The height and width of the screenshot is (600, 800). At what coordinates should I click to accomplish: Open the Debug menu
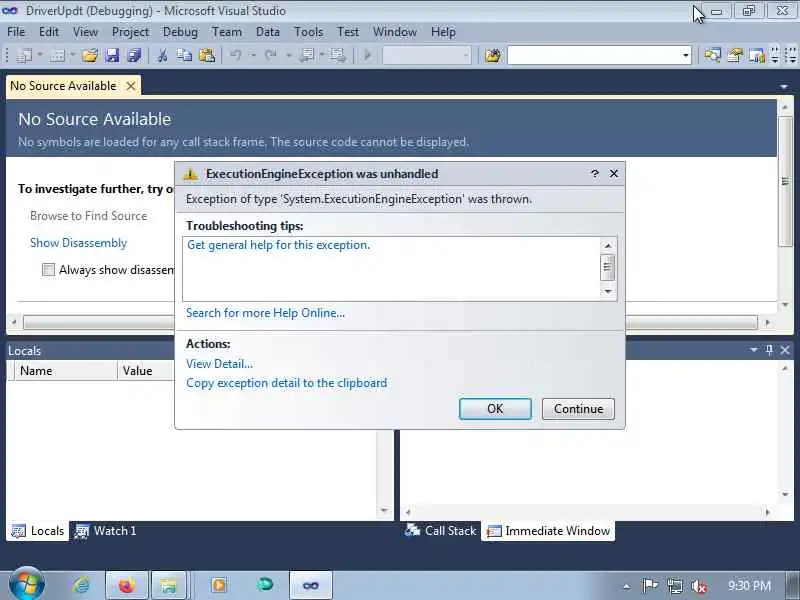(180, 32)
